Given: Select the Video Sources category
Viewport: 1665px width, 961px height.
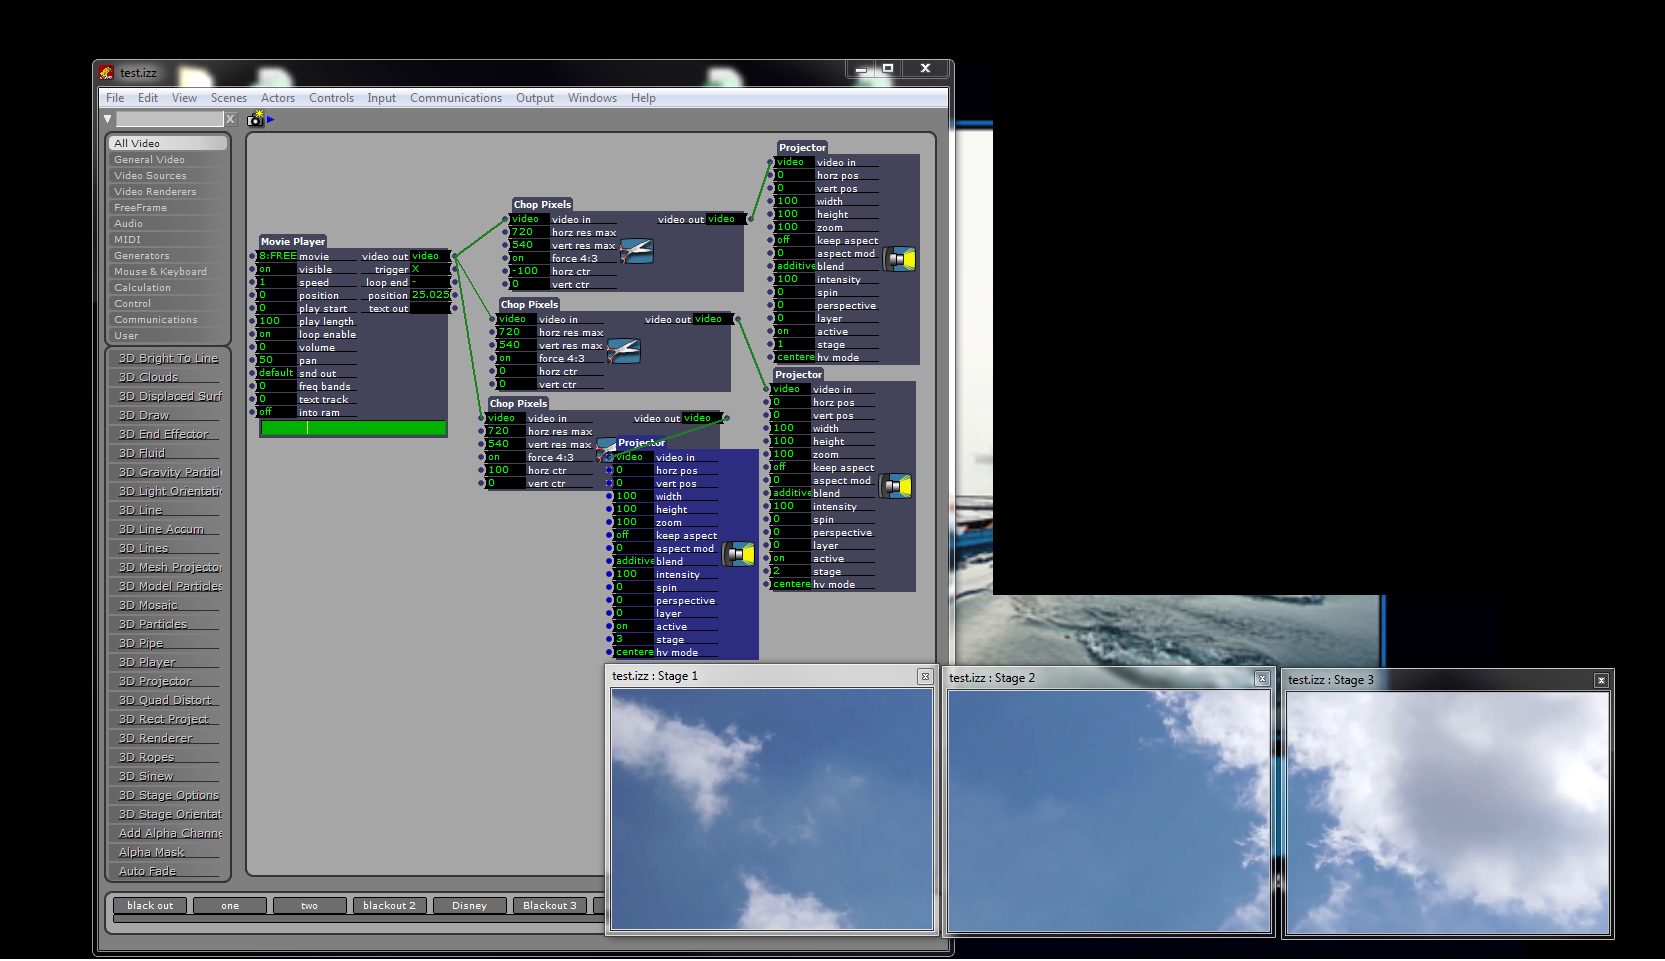Looking at the screenshot, I should tap(168, 175).
